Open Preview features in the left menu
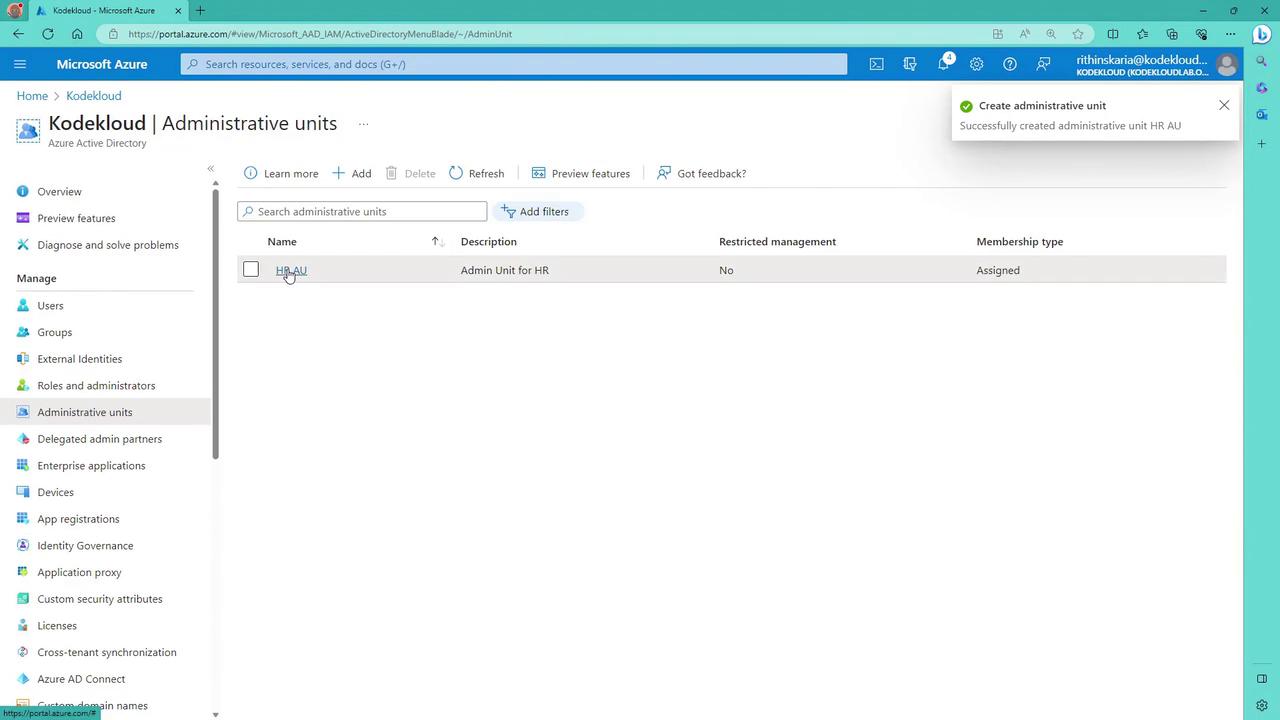The image size is (1280, 720). 76,218
